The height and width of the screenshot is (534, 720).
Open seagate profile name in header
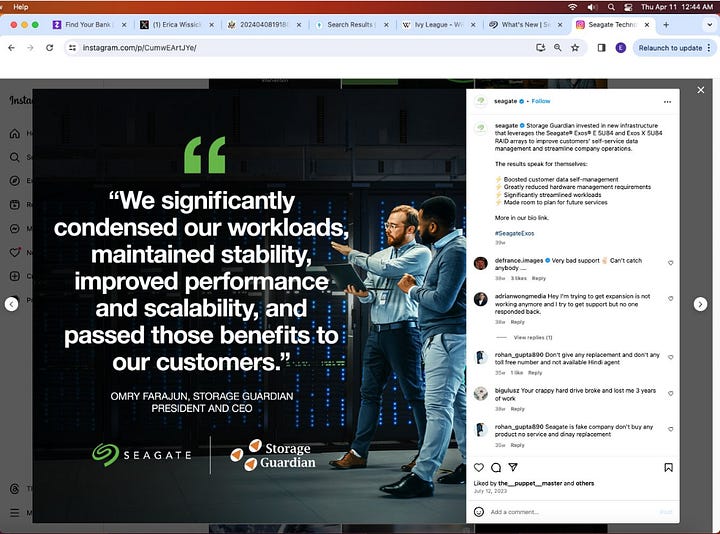pyautogui.click(x=505, y=101)
